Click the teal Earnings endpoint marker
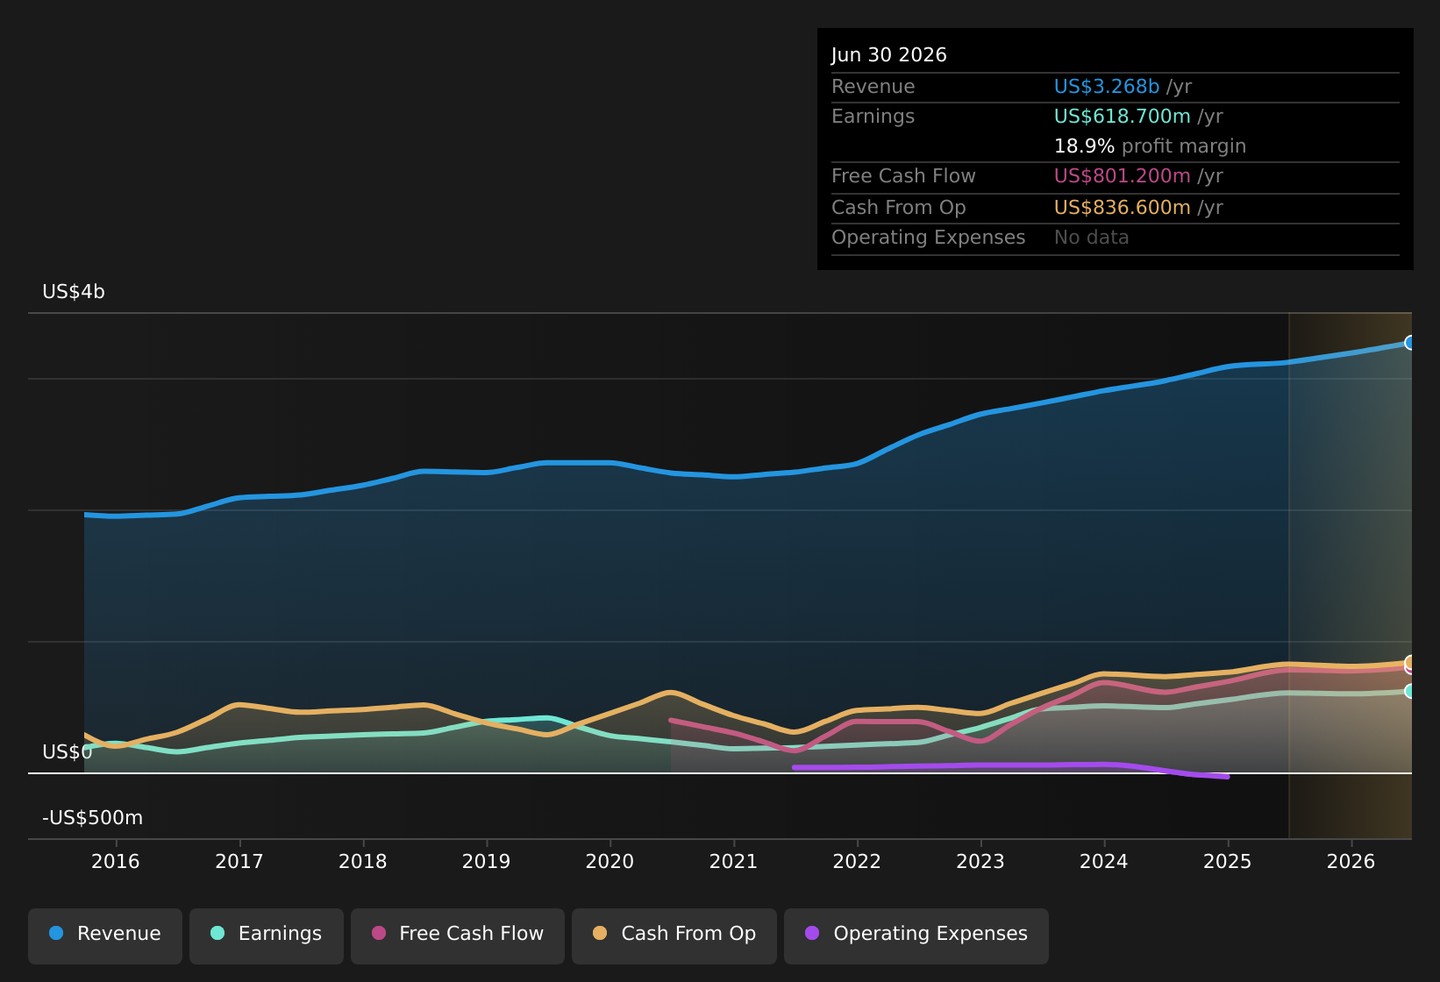 (x=1410, y=691)
